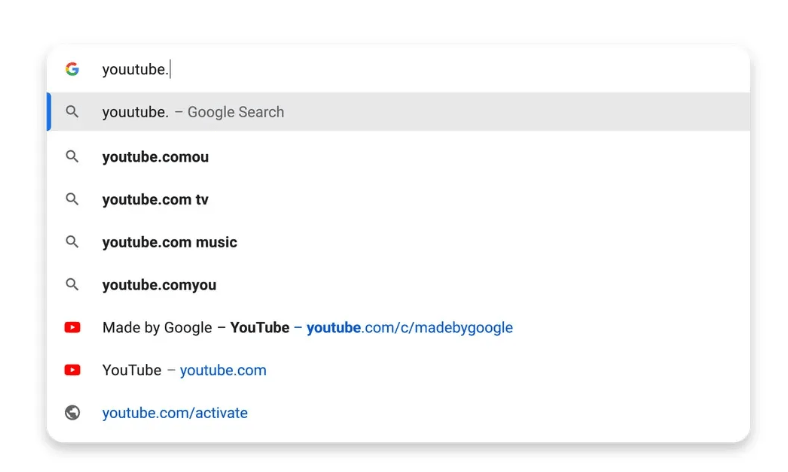Image resolution: width=788 pixels, height=472 pixels.
Task: Click into the address bar text 'youutube.'
Action: pyautogui.click(x=135, y=69)
